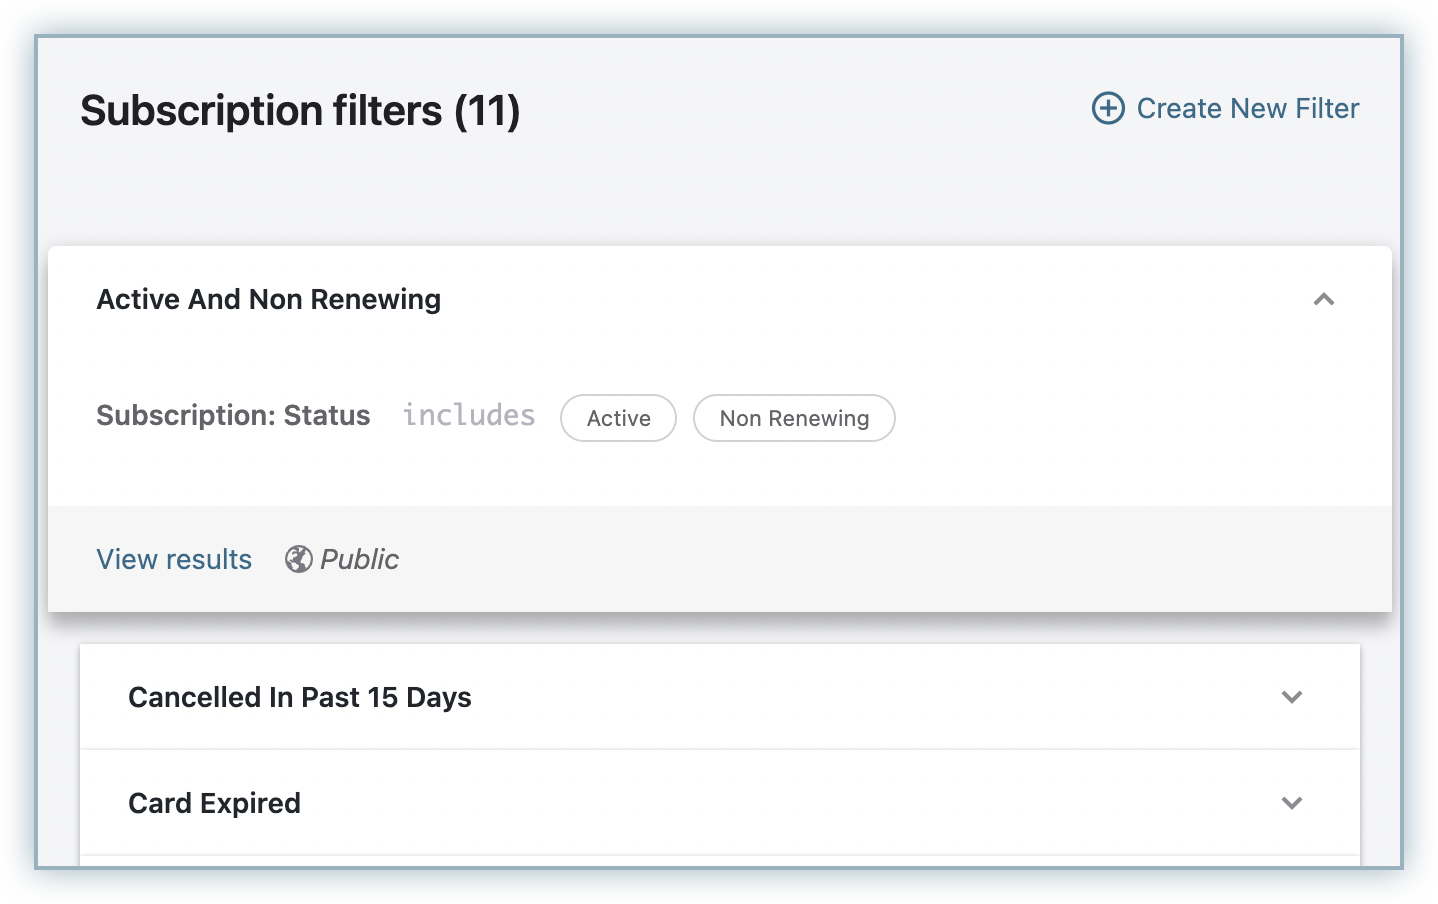
Task: Click the (11) count in the heading
Action: pos(487,110)
